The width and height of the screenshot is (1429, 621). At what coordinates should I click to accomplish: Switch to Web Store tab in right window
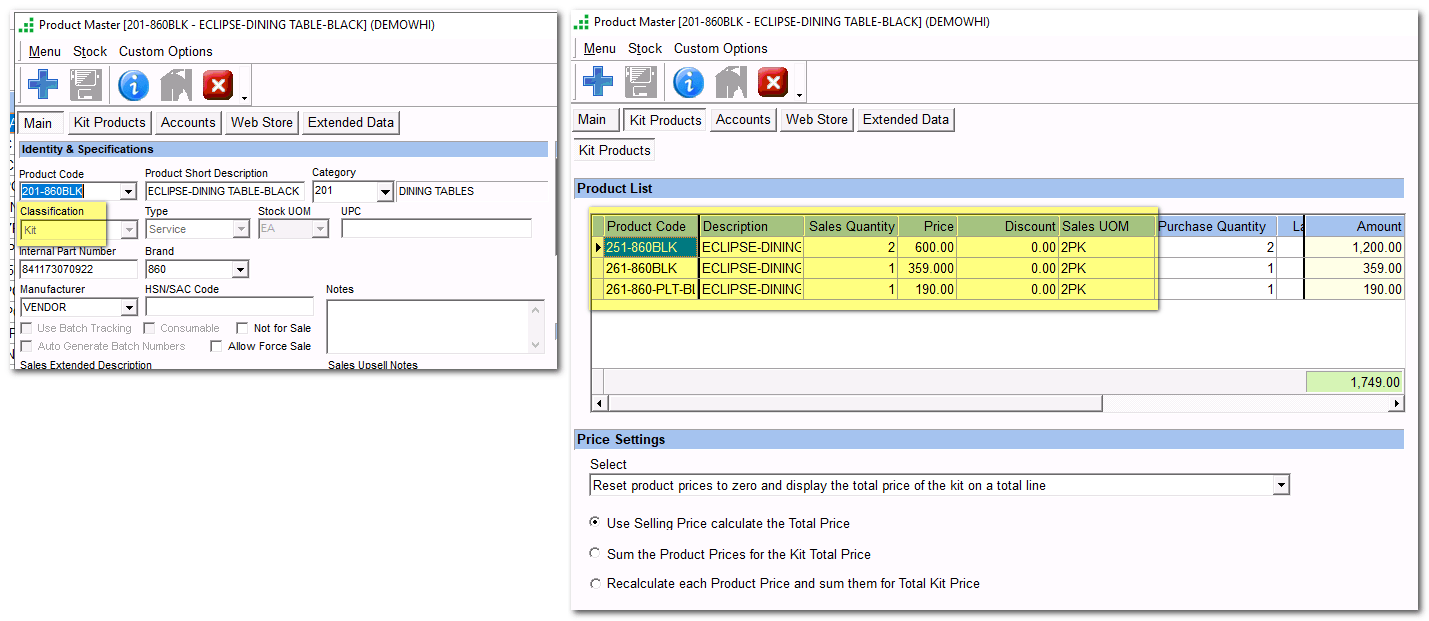(817, 119)
